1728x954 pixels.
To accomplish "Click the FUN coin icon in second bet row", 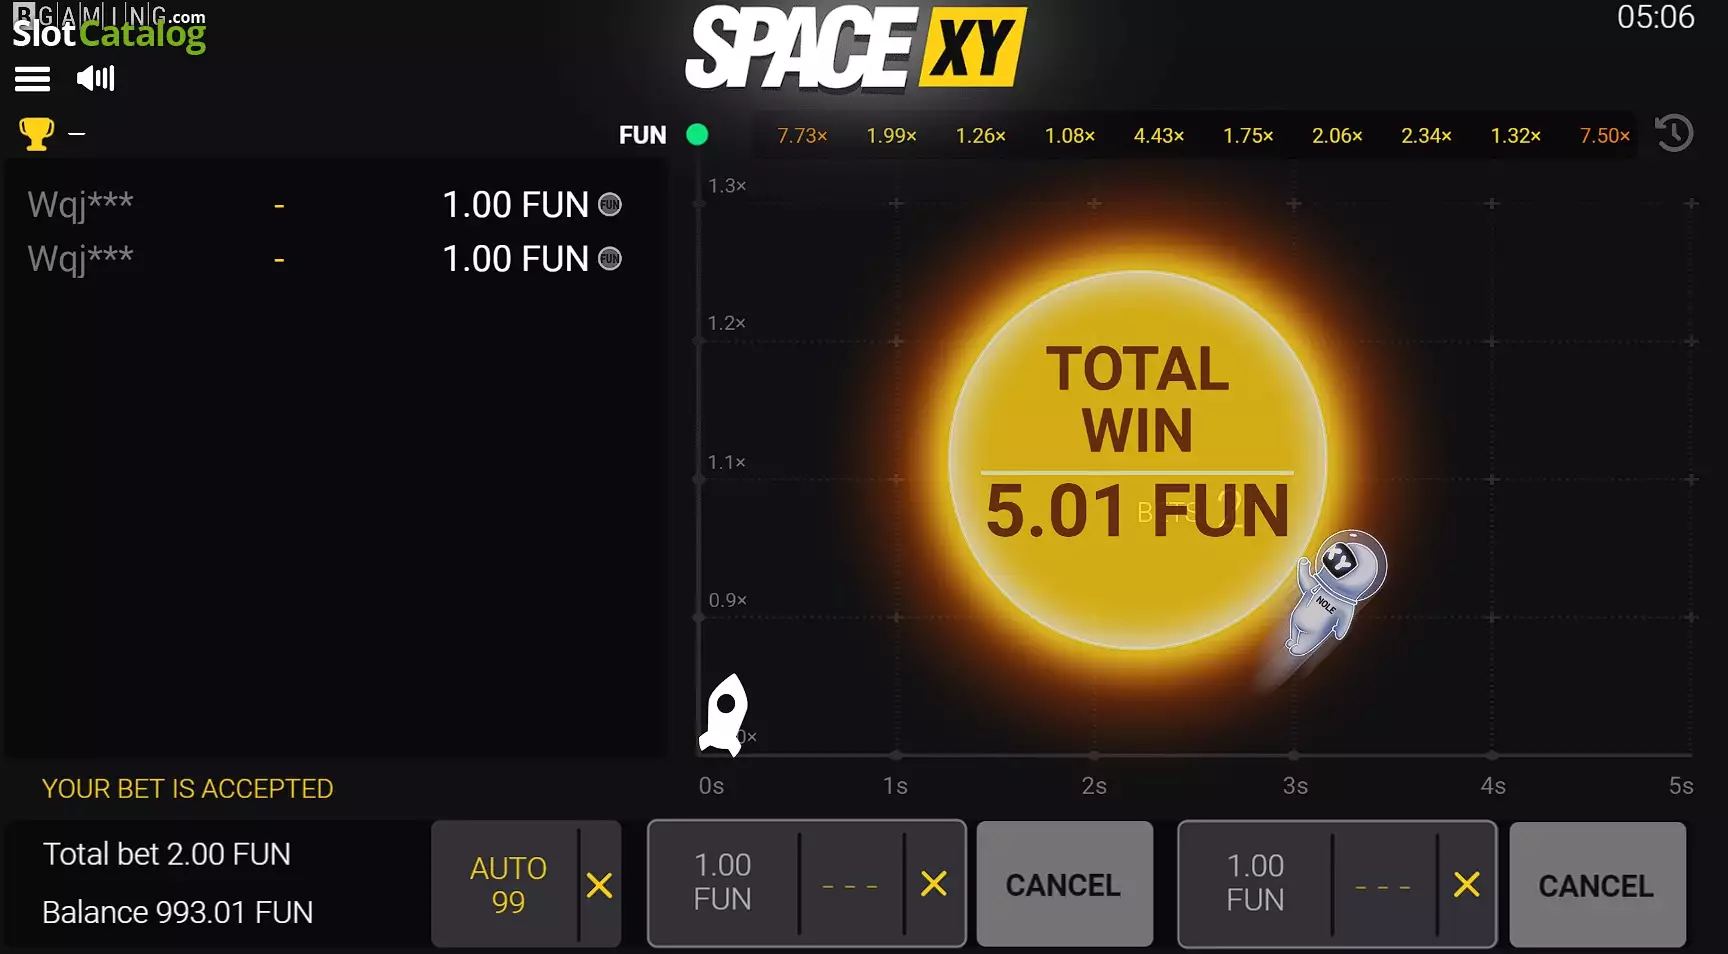I will pyautogui.click(x=610, y=259).
